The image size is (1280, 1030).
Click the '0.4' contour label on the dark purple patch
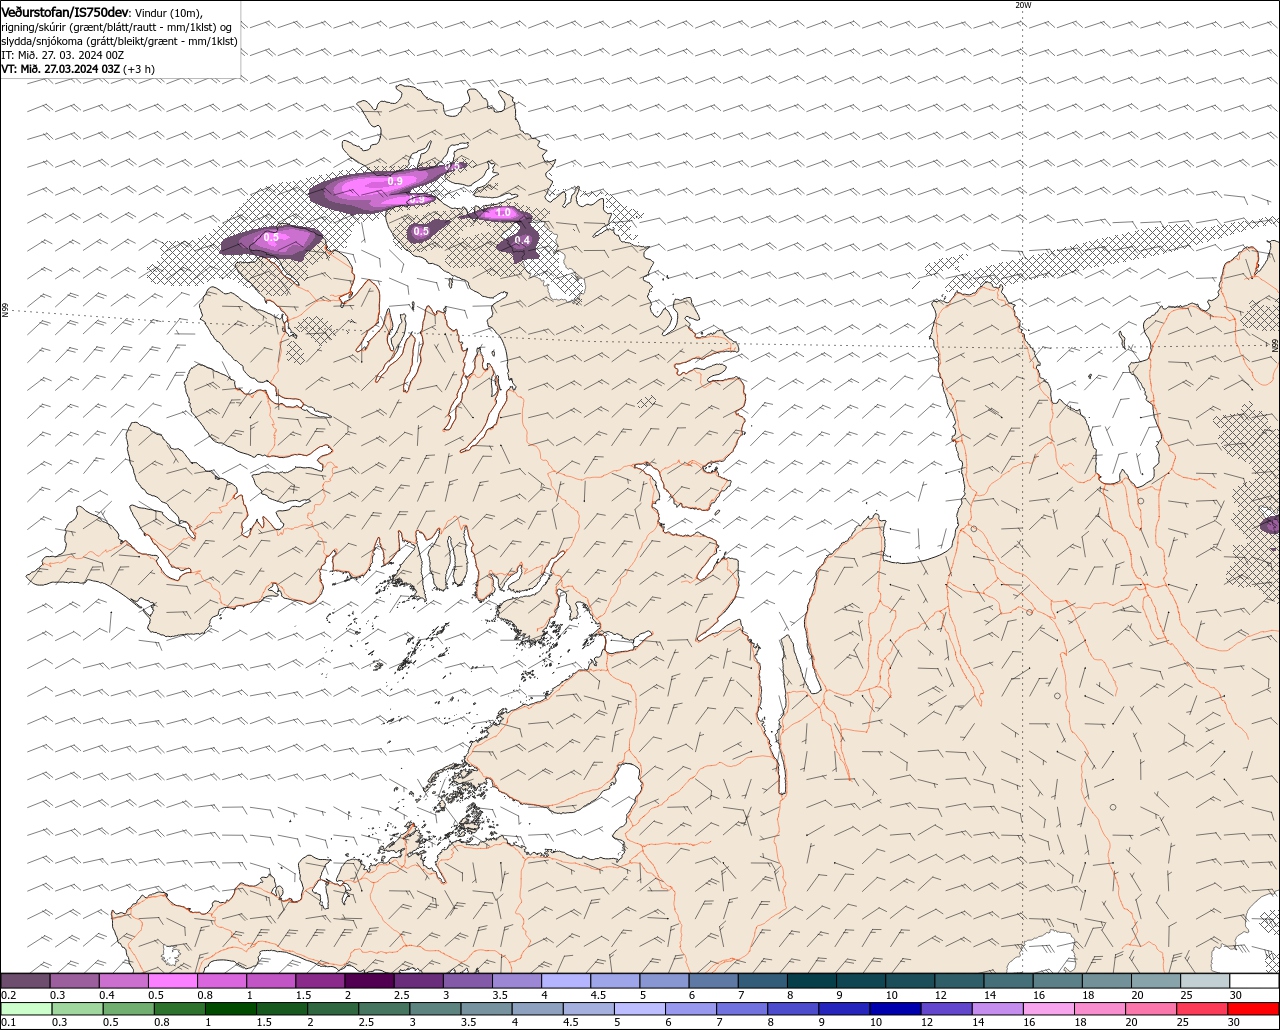(x=522, y=240)
